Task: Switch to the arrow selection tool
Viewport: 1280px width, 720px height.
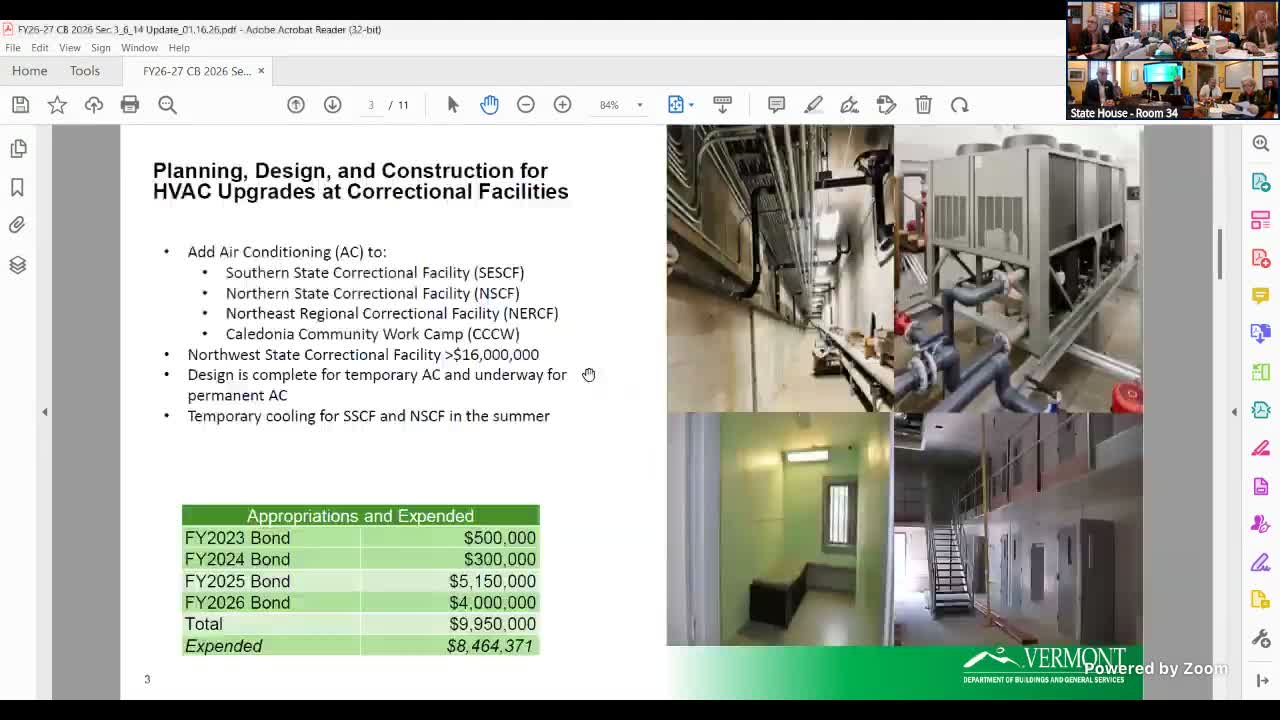Action: (x=453, y=105)
